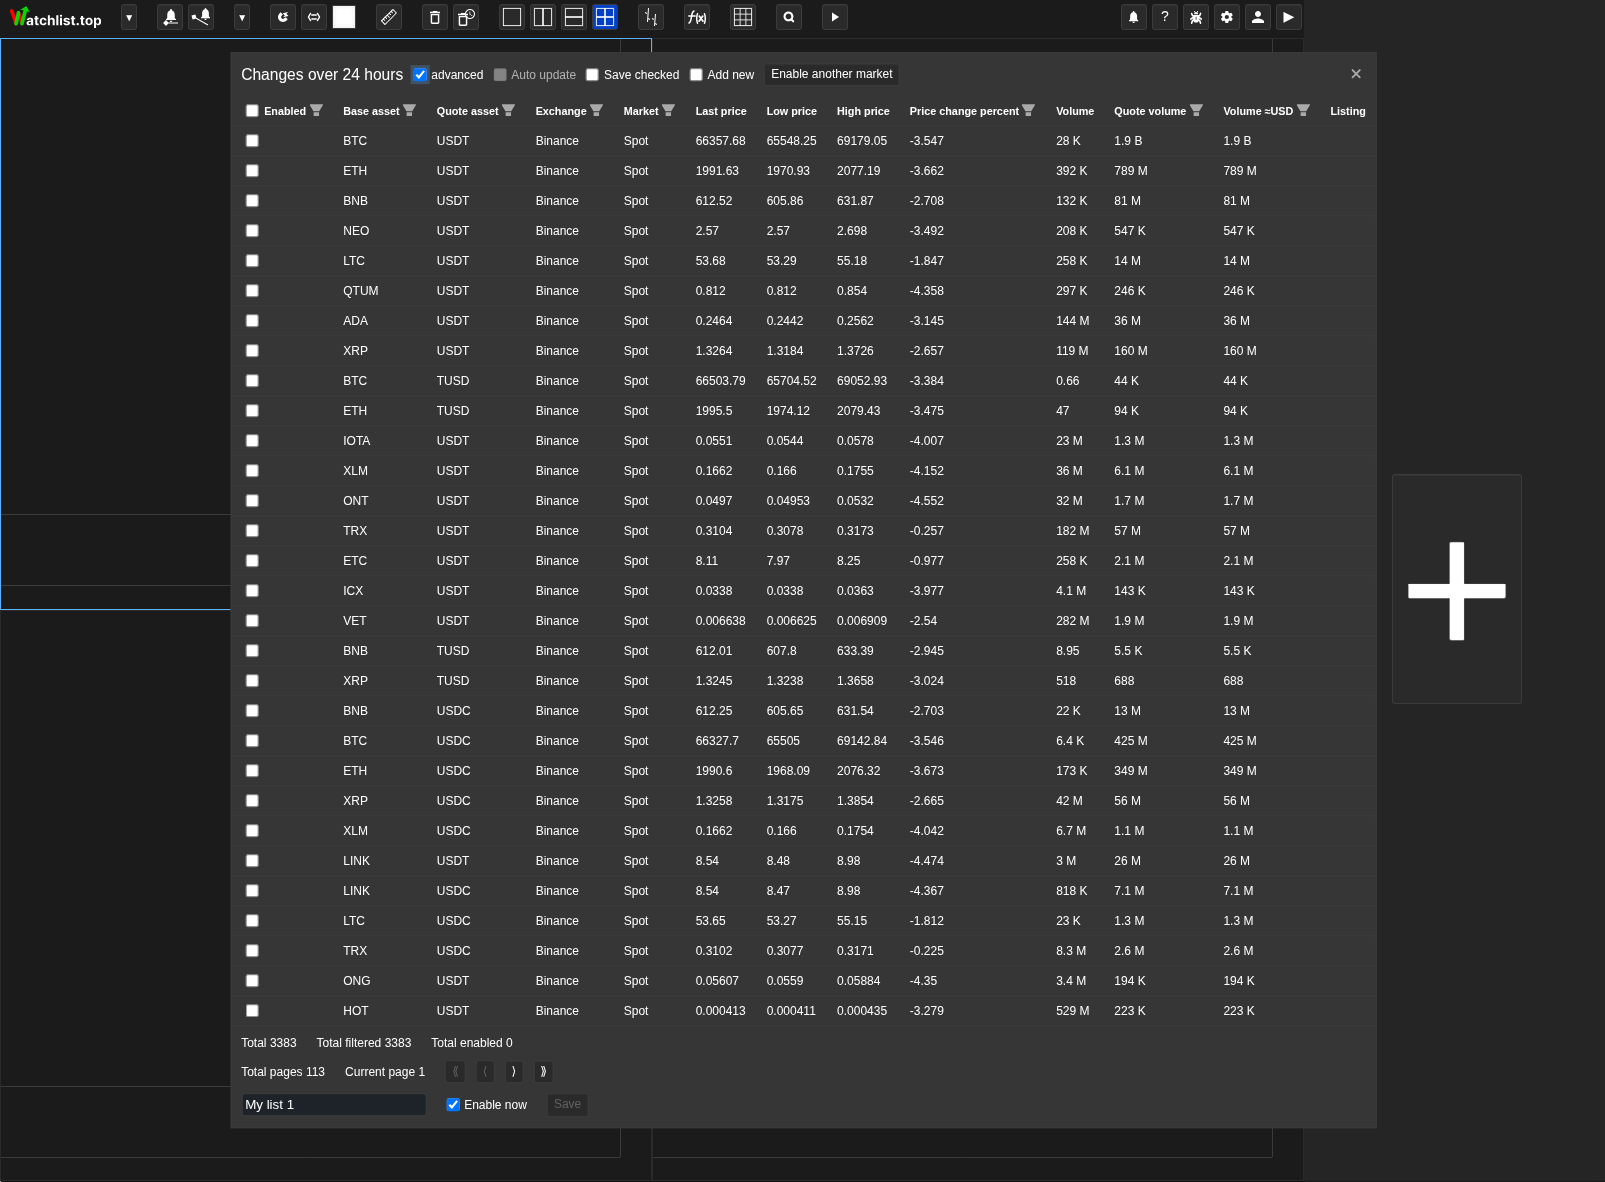Screen dimensions: 1605x1182
Task: Click the Volume column header
Action: [1074, 111]
